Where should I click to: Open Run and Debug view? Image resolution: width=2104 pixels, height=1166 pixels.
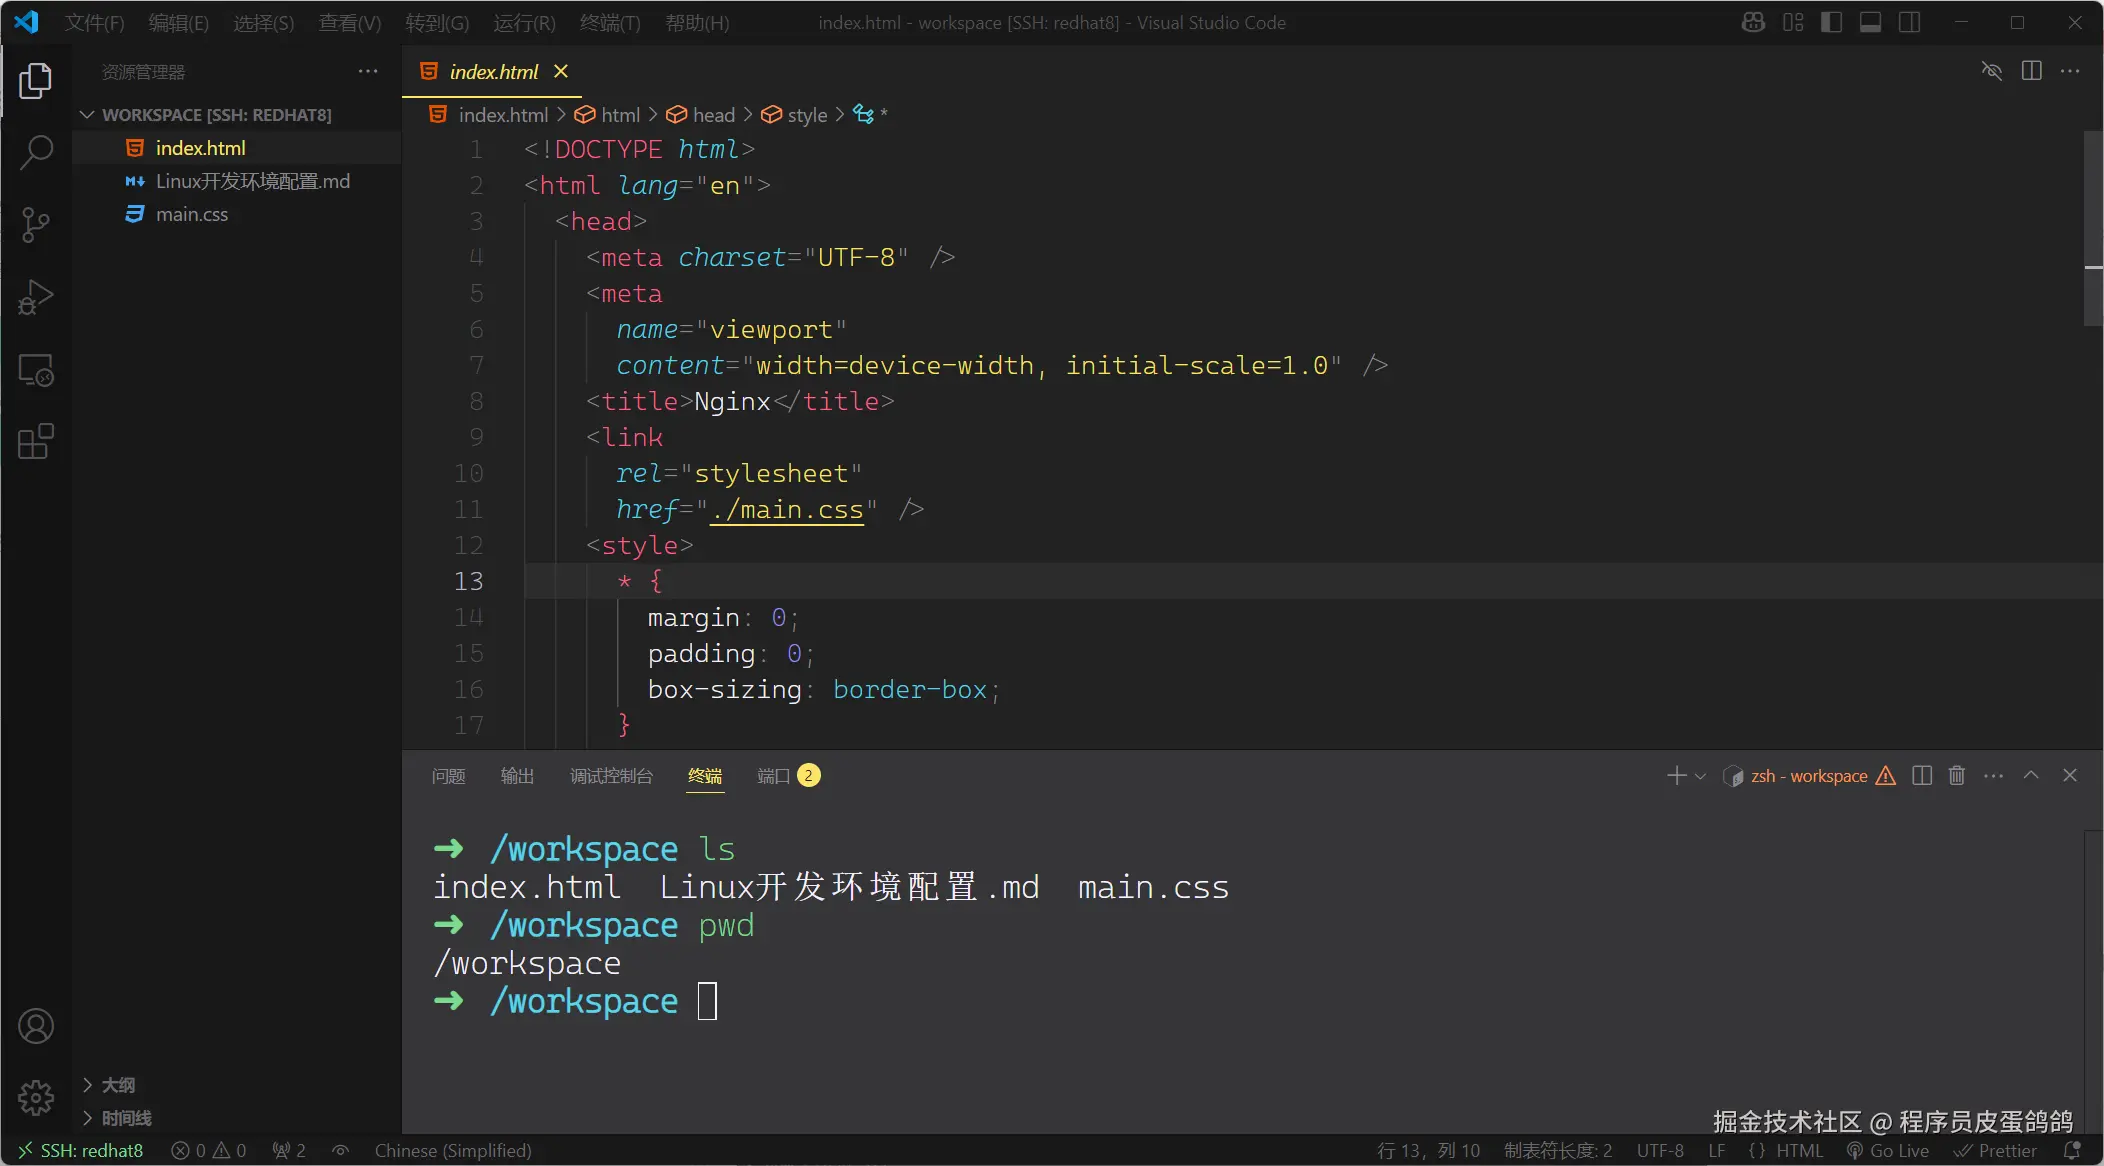(36, 297)
